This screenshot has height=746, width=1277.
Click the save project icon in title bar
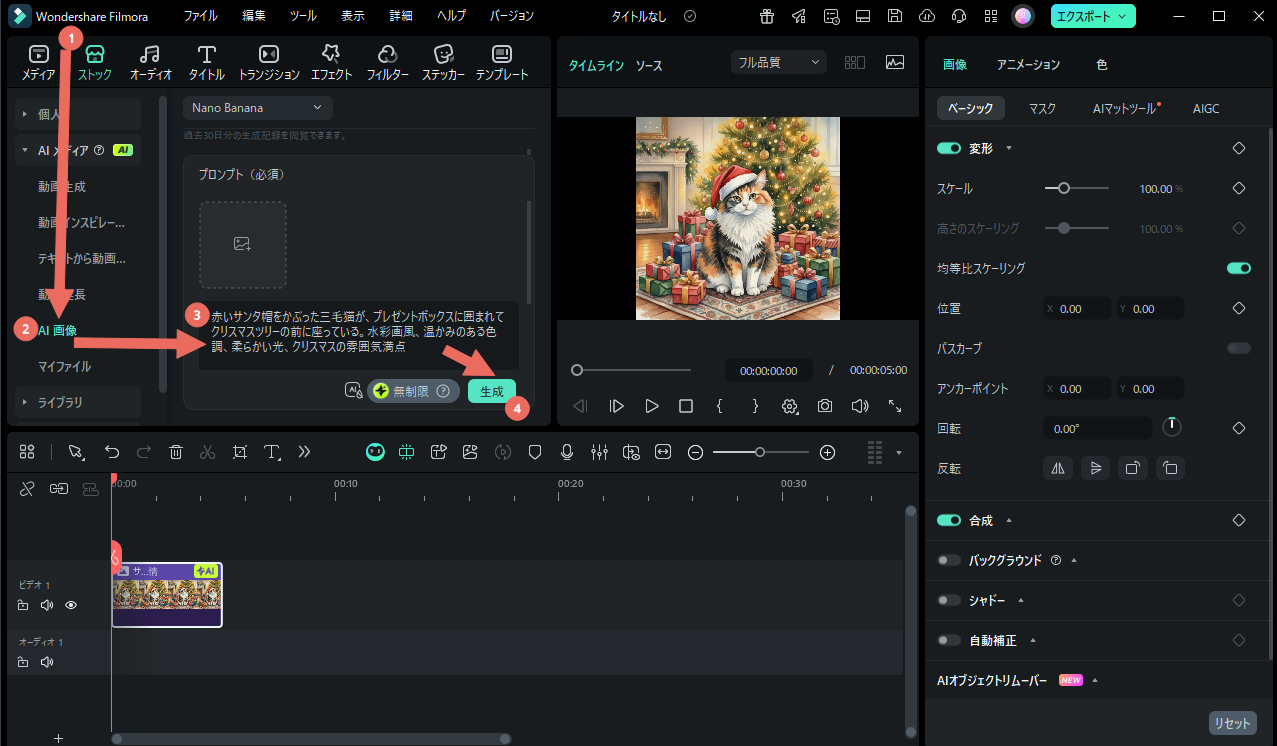pyautogui.click(x=893, y=16)
